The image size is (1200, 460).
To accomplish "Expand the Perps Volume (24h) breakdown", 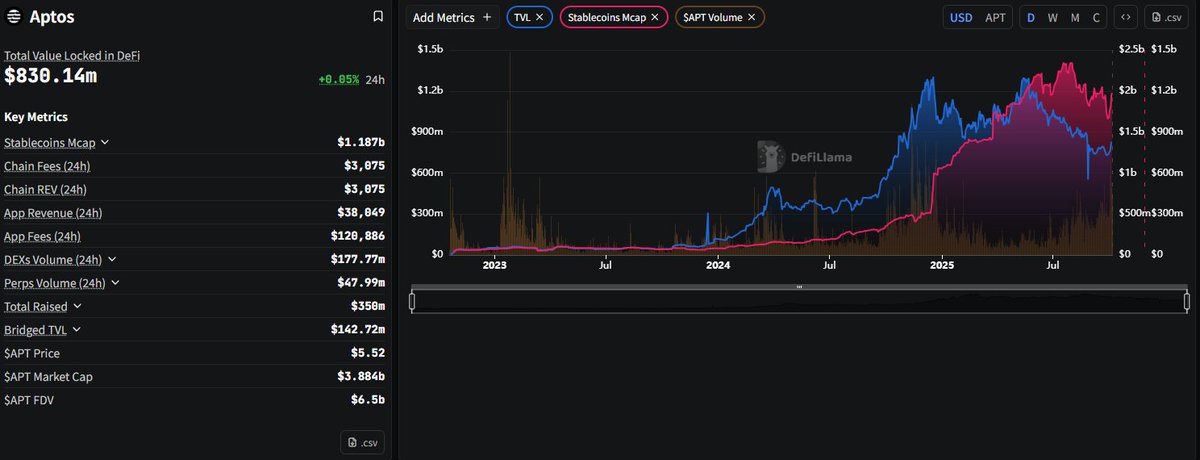I will click(x=115, y=283).
